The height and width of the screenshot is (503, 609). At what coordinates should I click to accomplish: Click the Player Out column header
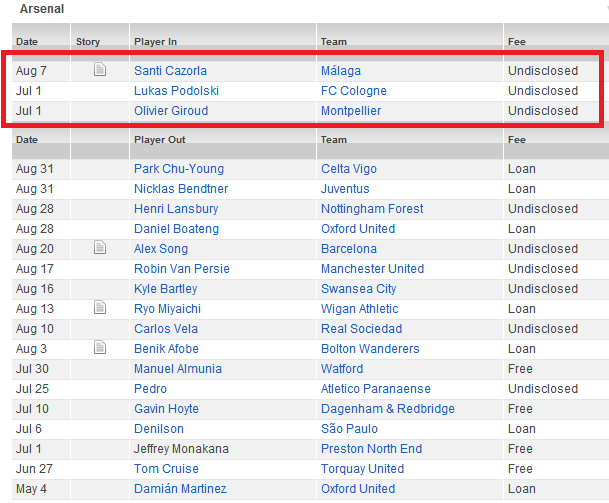pyautogui.click(x=159, y=140)
